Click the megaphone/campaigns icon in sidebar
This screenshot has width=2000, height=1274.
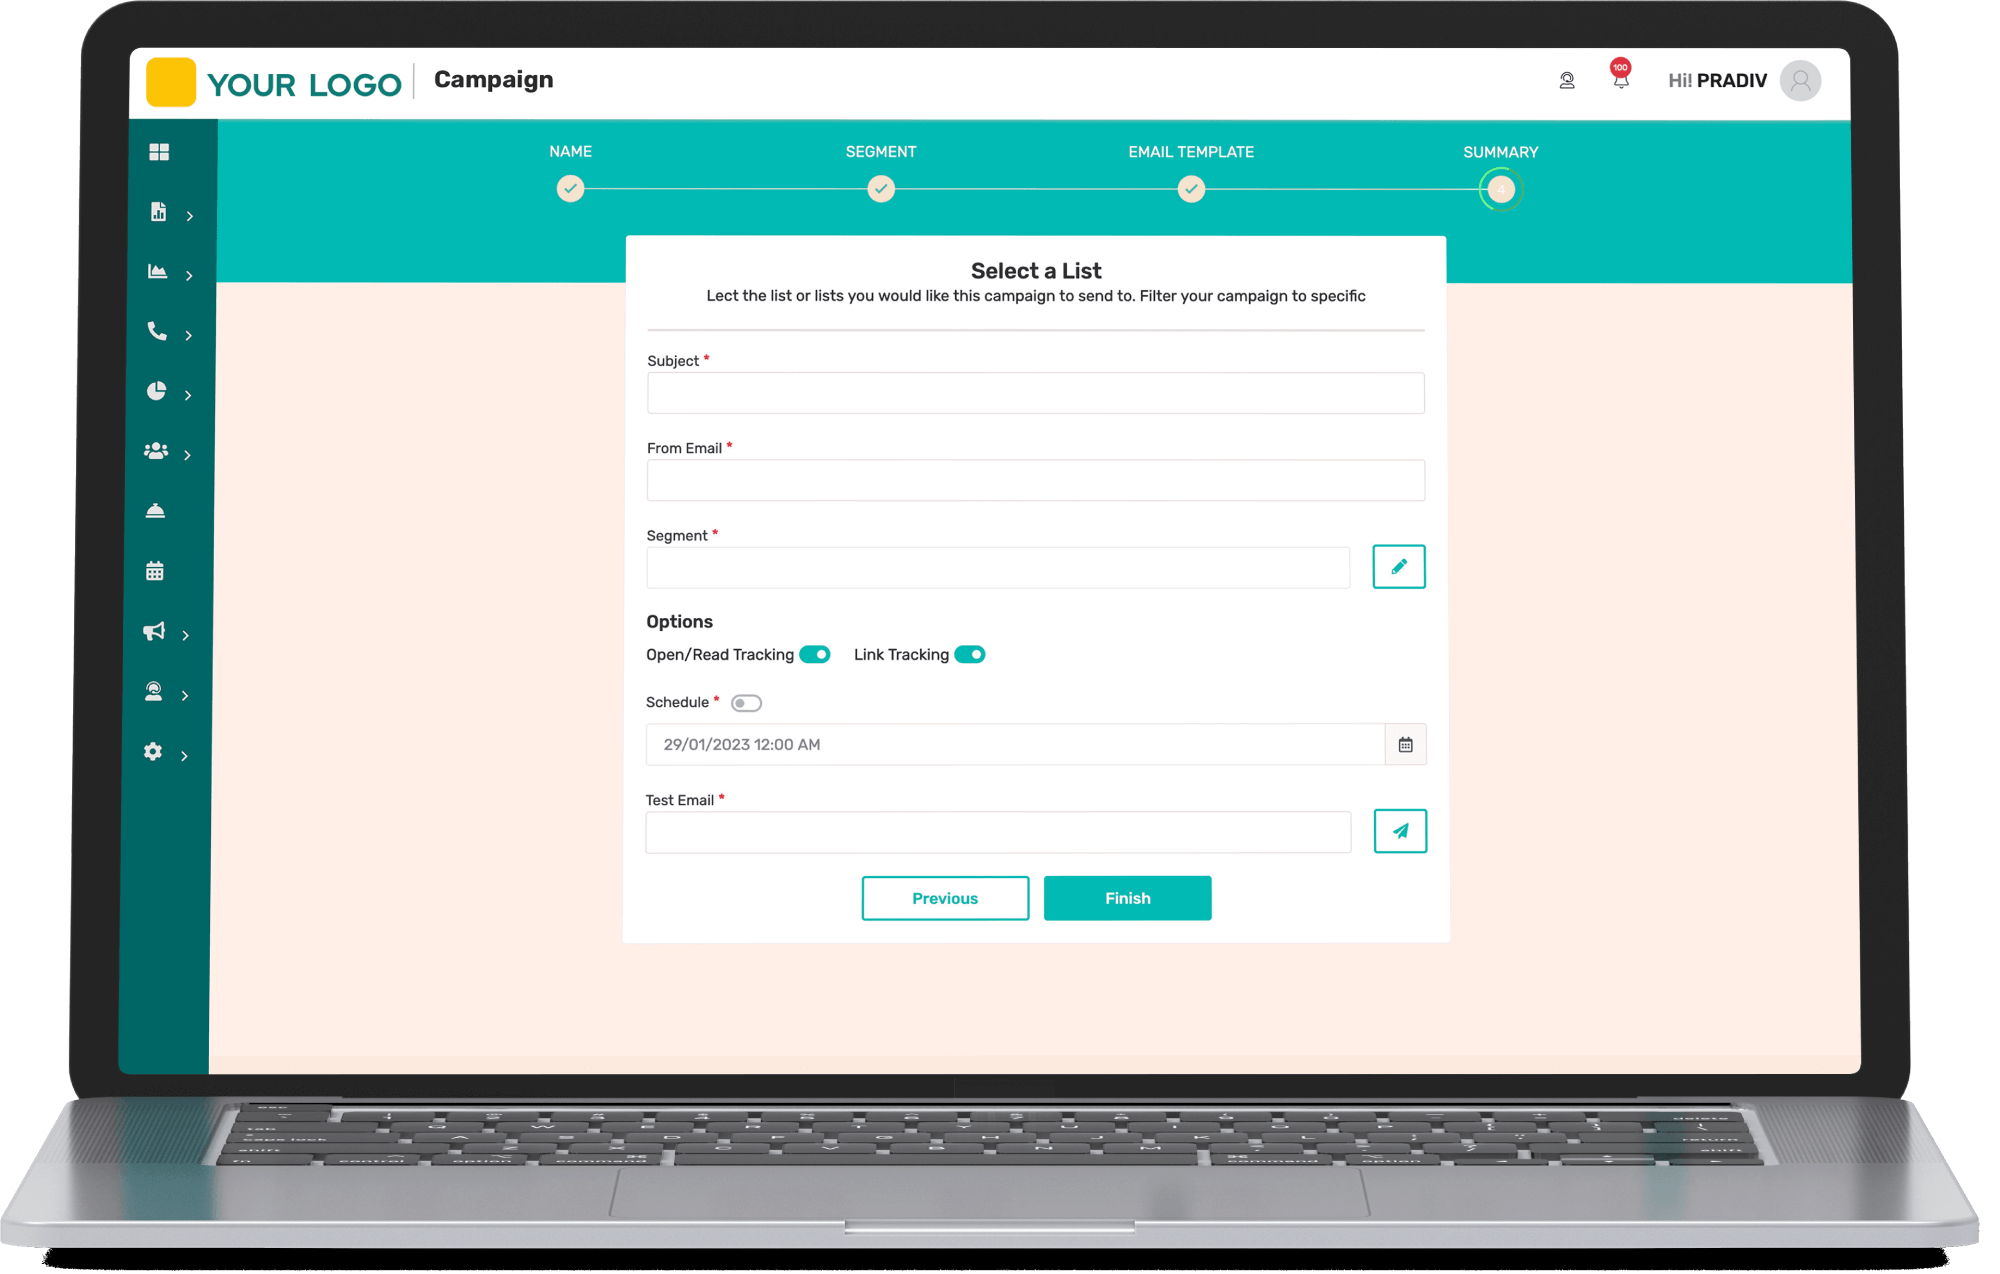pos(157,631)
